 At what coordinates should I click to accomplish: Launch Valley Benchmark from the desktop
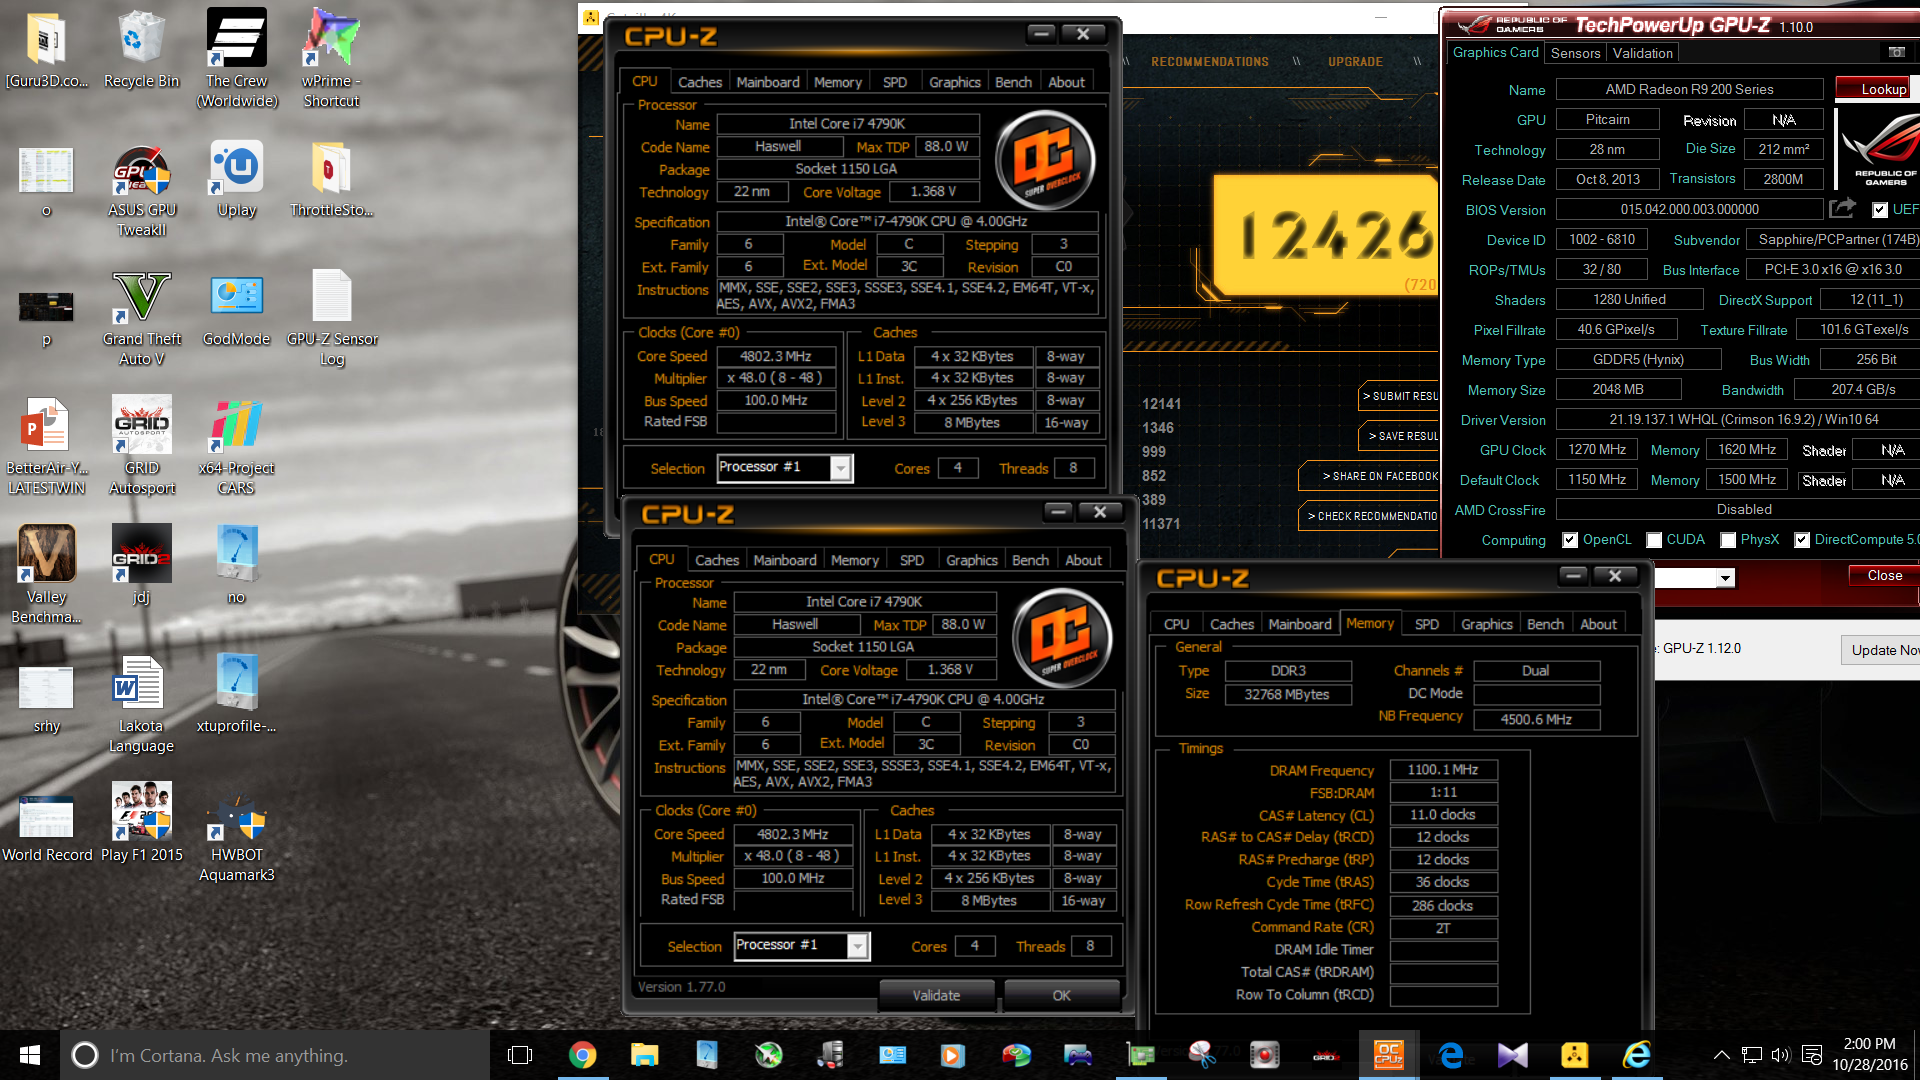(46, 575)
